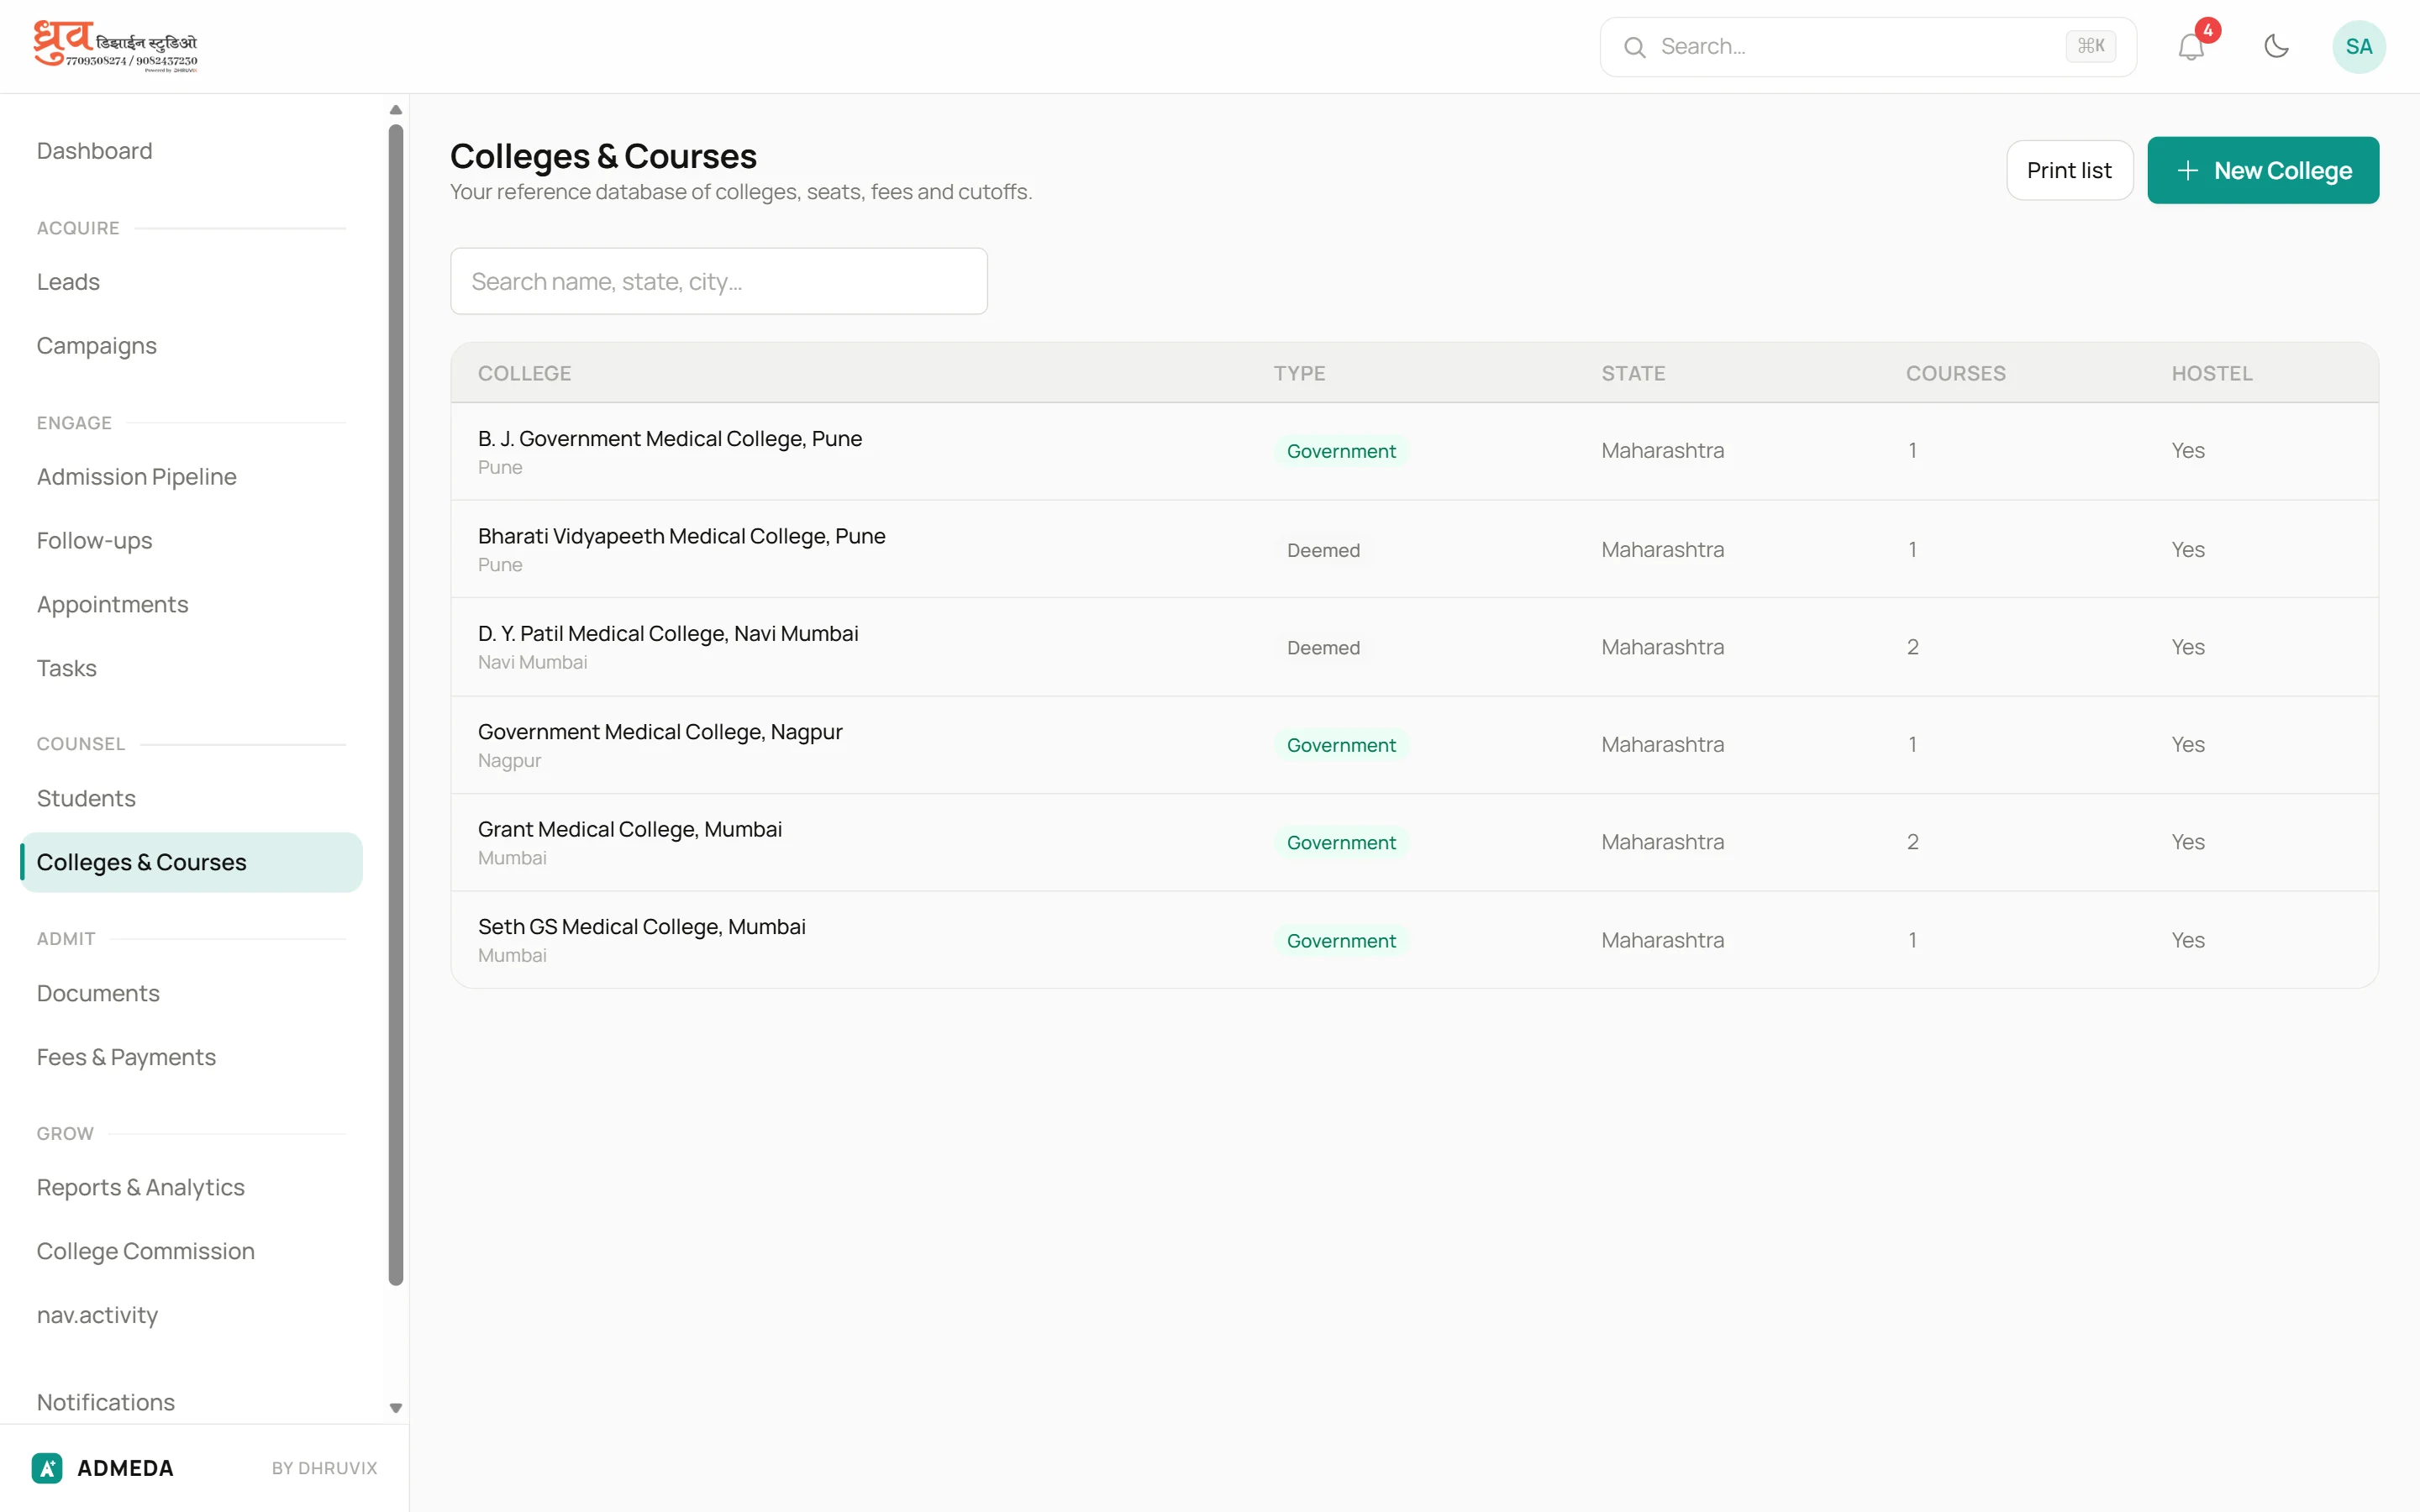Click the Print list button
This screenshot has height=1512, width=2420.
2069,170
